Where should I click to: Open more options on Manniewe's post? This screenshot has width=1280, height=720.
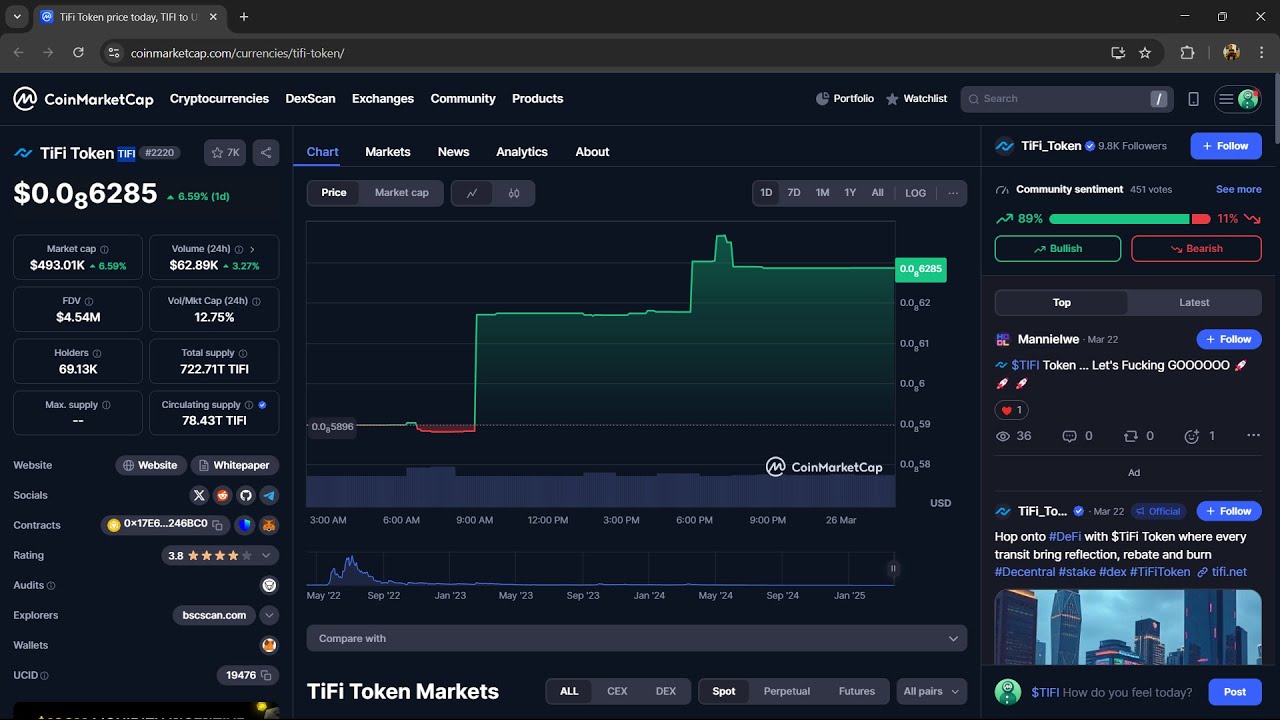[x=1253, y=436]
